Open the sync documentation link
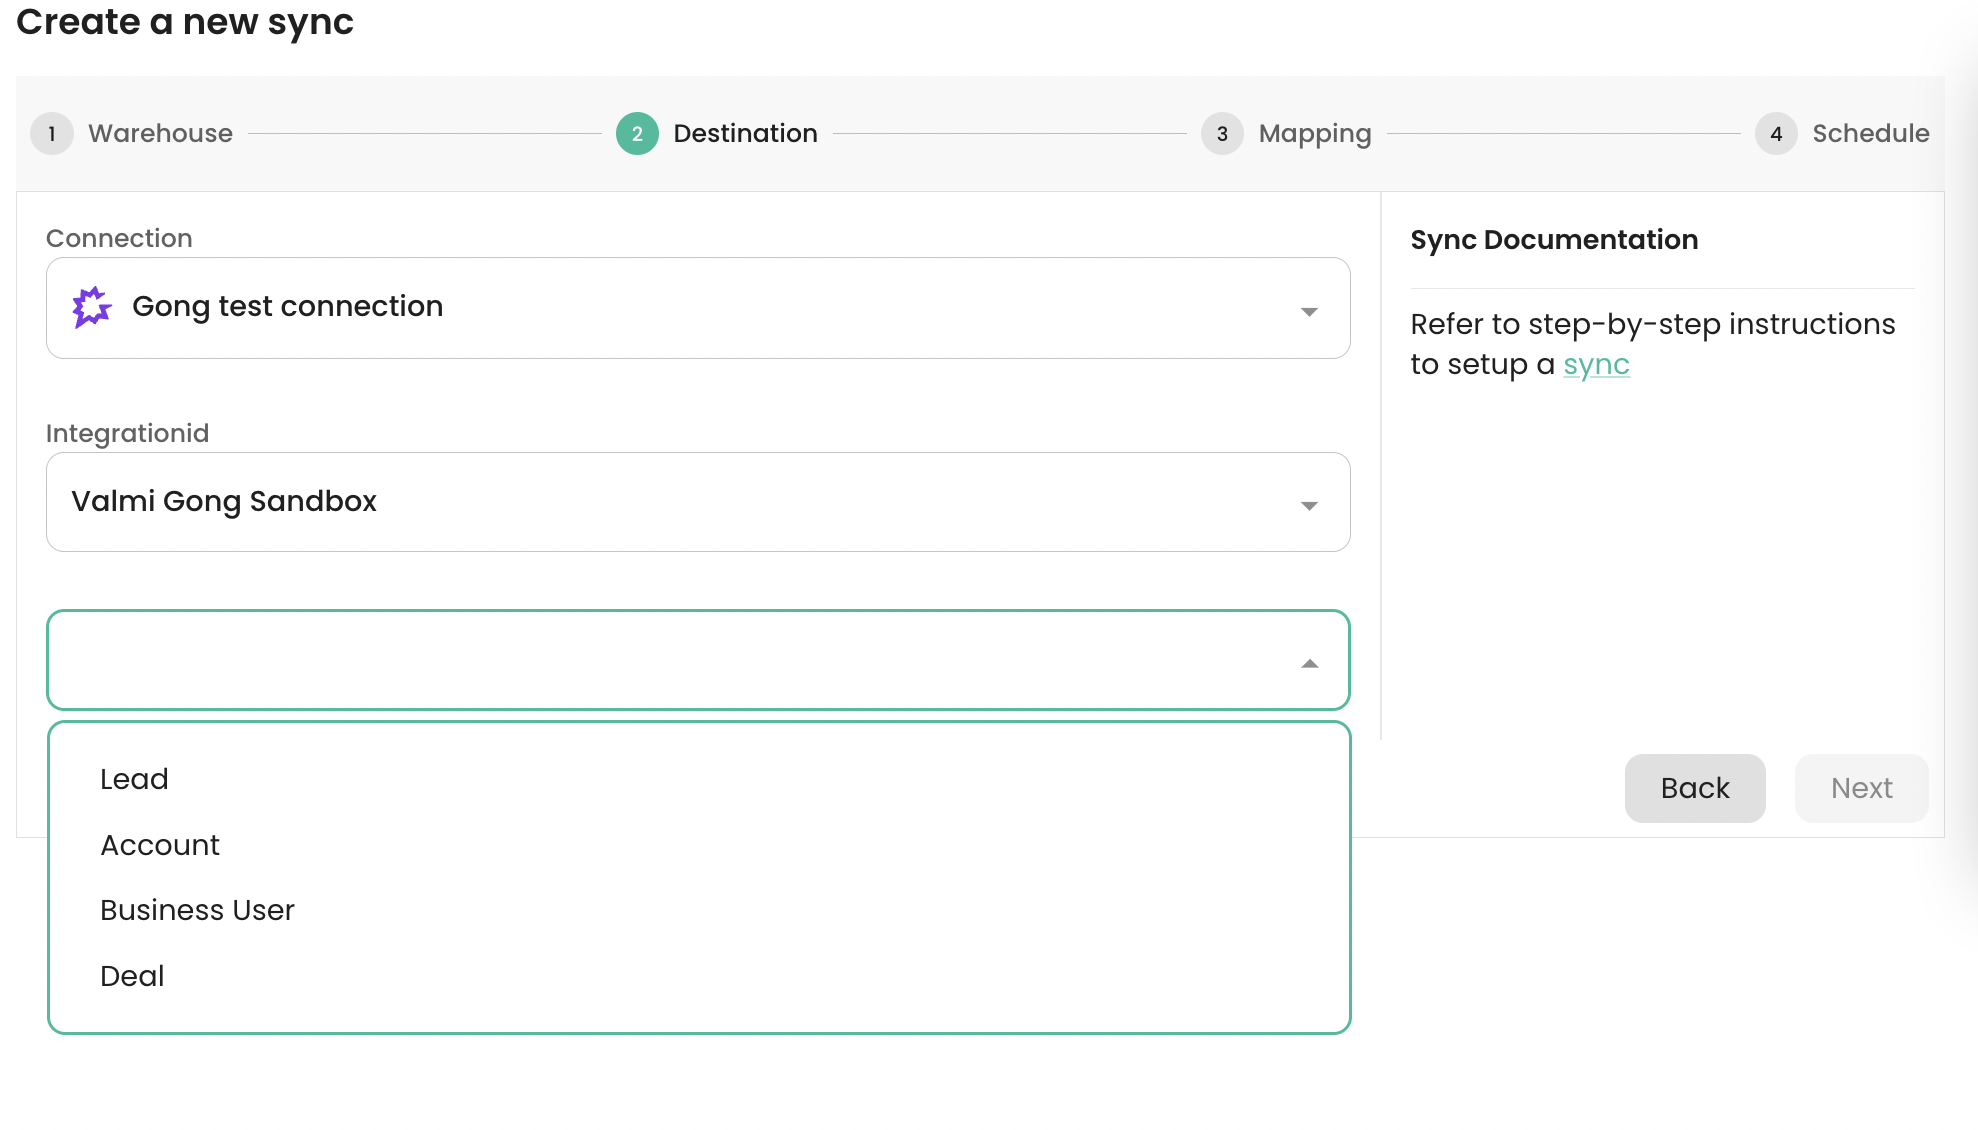Screen dimensions: 1978x1130 (1596, 365)
